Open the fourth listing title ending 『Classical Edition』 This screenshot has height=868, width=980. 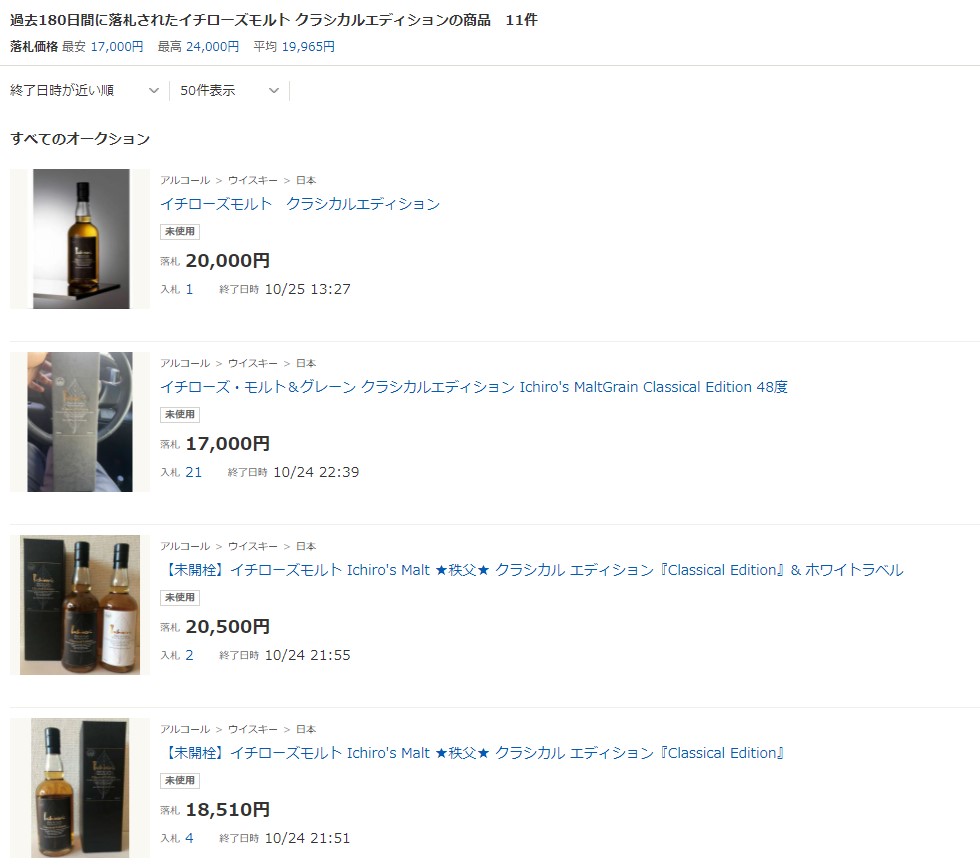click(x=472, y=753)
